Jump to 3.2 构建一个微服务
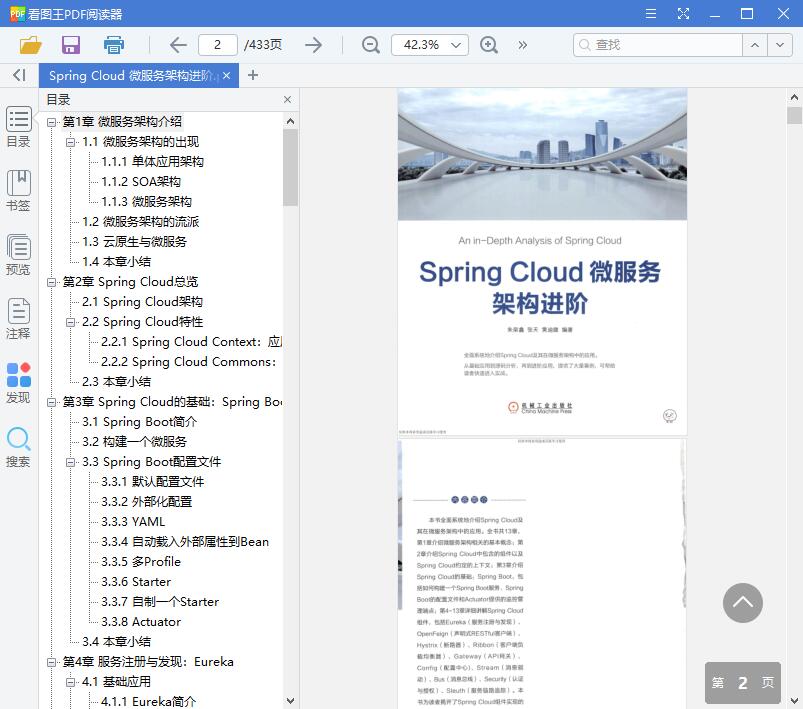 click(x=134, y=441)
